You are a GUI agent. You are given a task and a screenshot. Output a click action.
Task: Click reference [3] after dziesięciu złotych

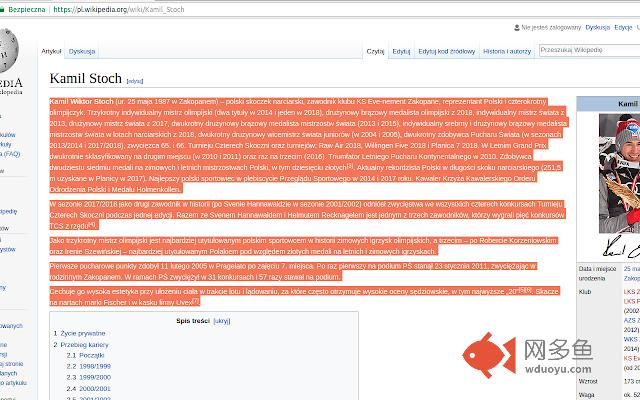point(350,166)
